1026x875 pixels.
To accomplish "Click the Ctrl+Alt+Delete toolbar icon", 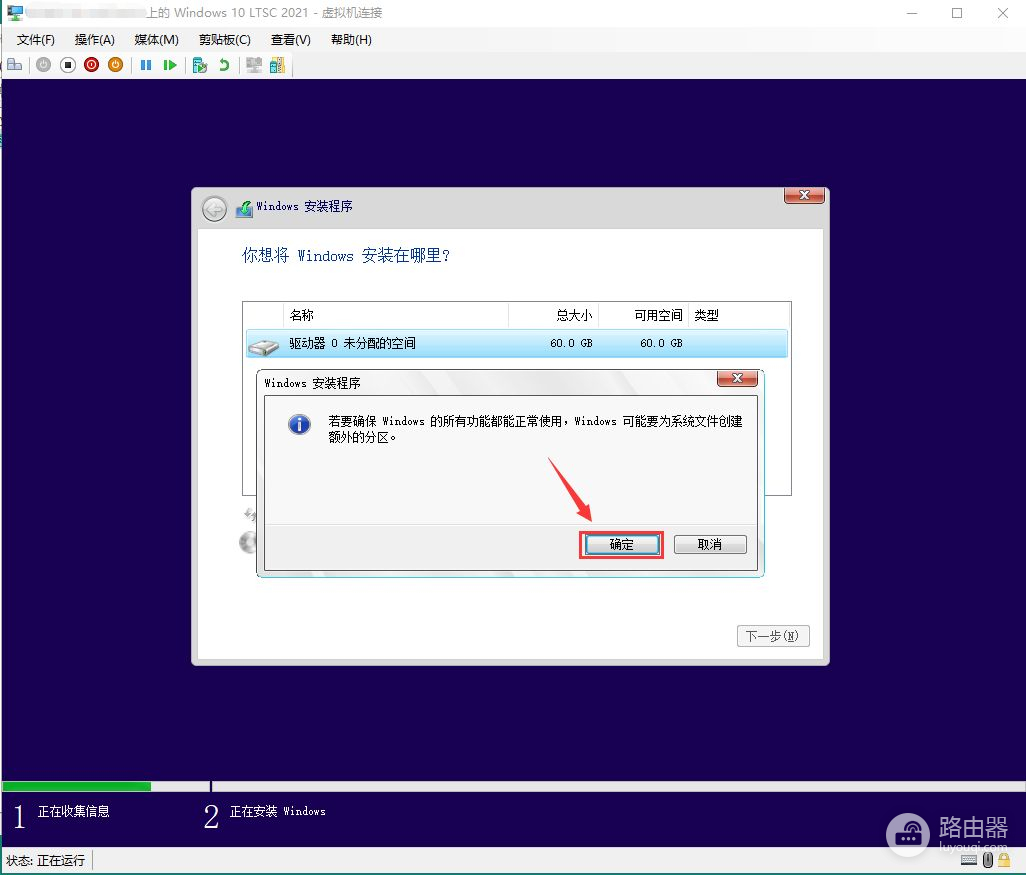I will pos(14,65).
